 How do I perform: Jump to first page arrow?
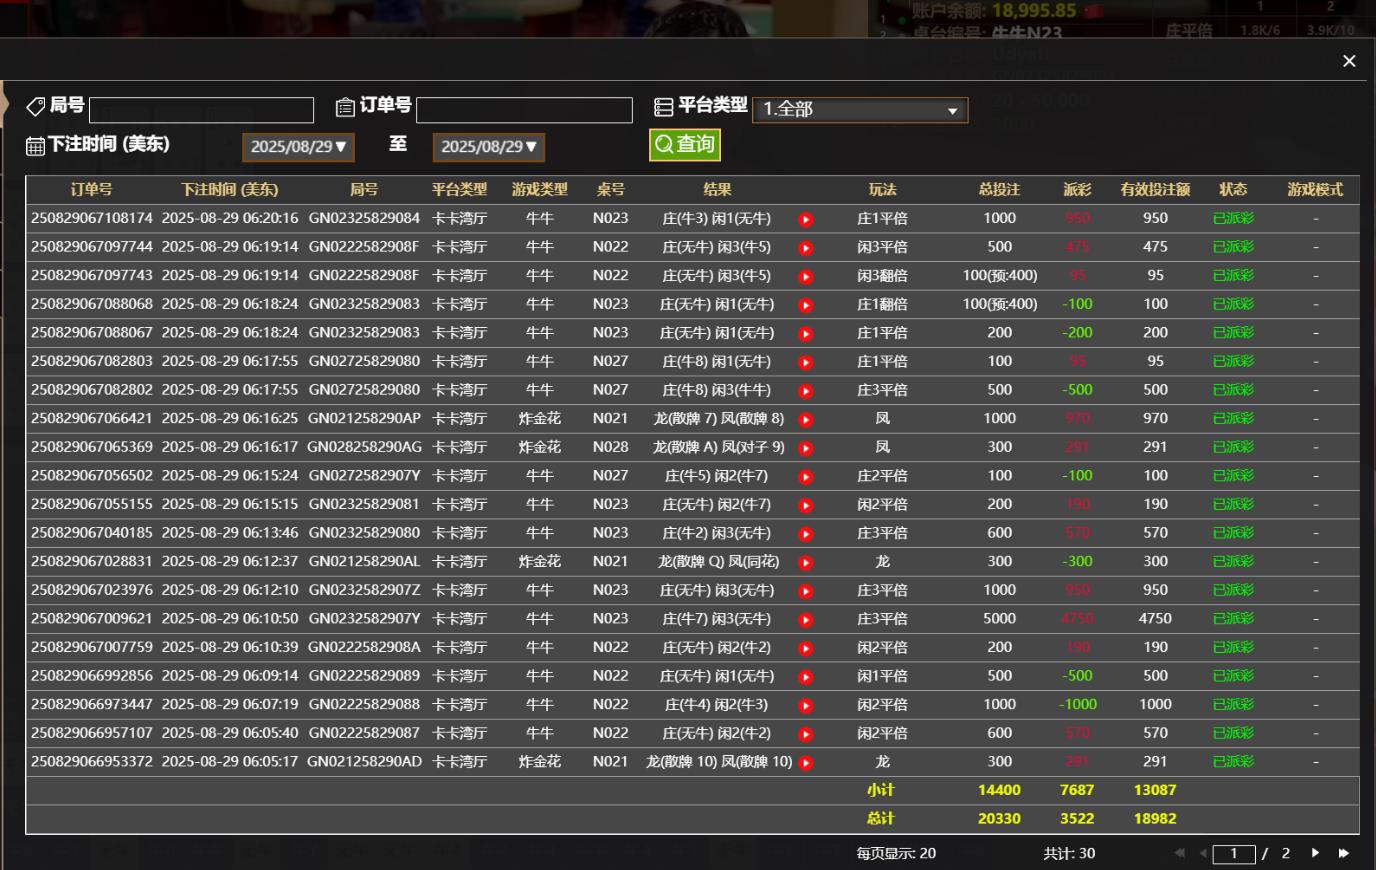pos(1179,853)
